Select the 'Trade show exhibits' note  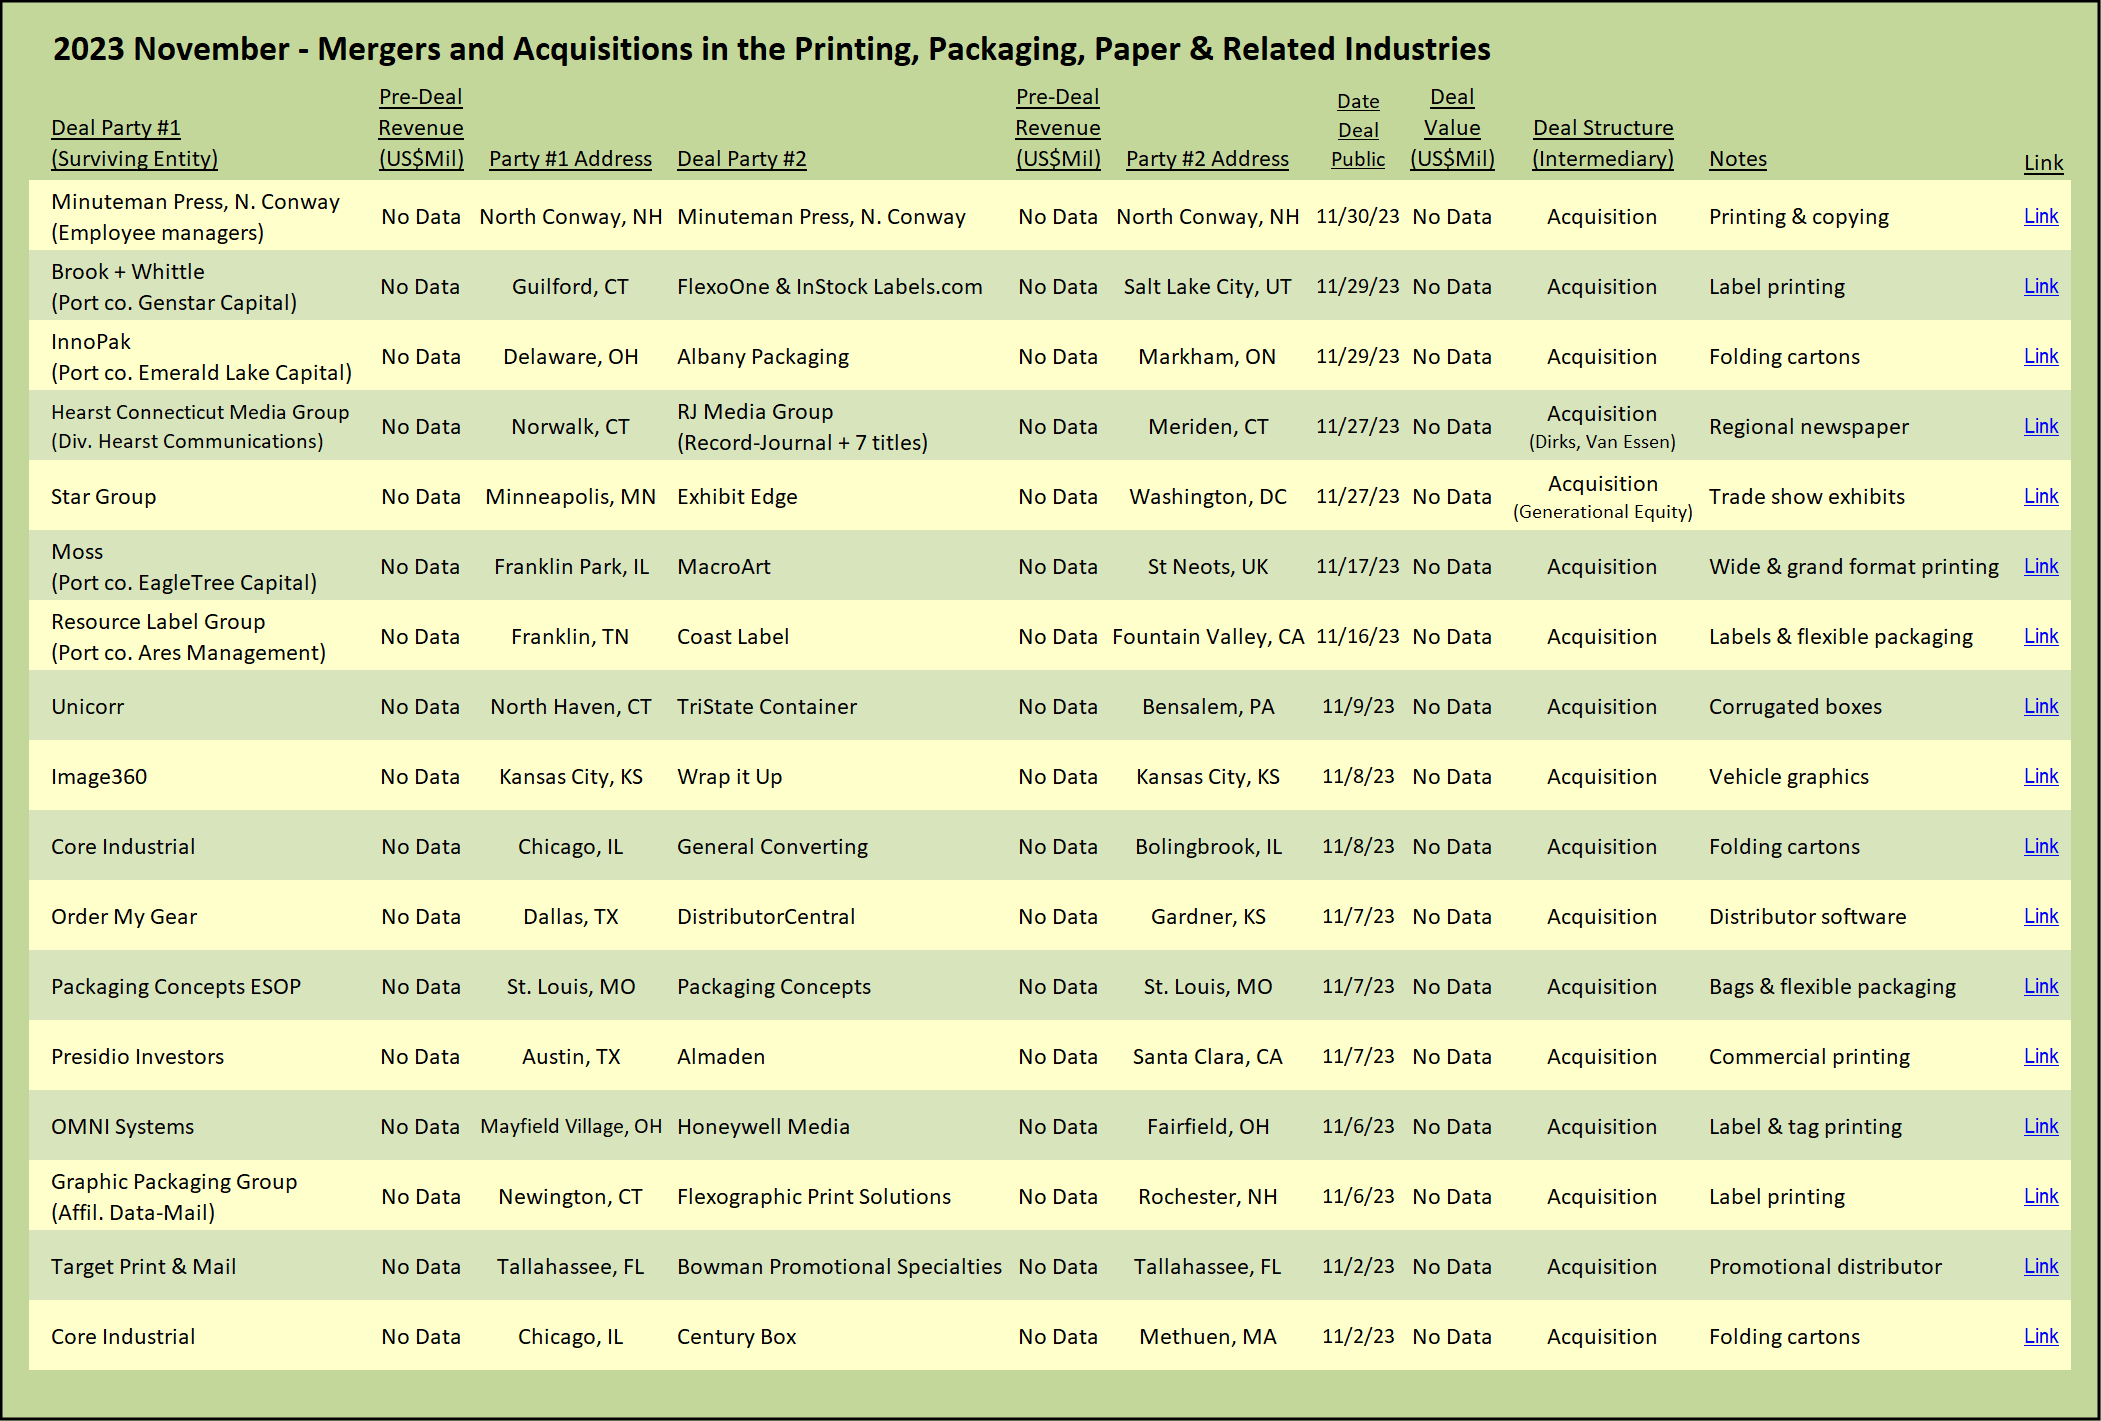point(1806,497)
